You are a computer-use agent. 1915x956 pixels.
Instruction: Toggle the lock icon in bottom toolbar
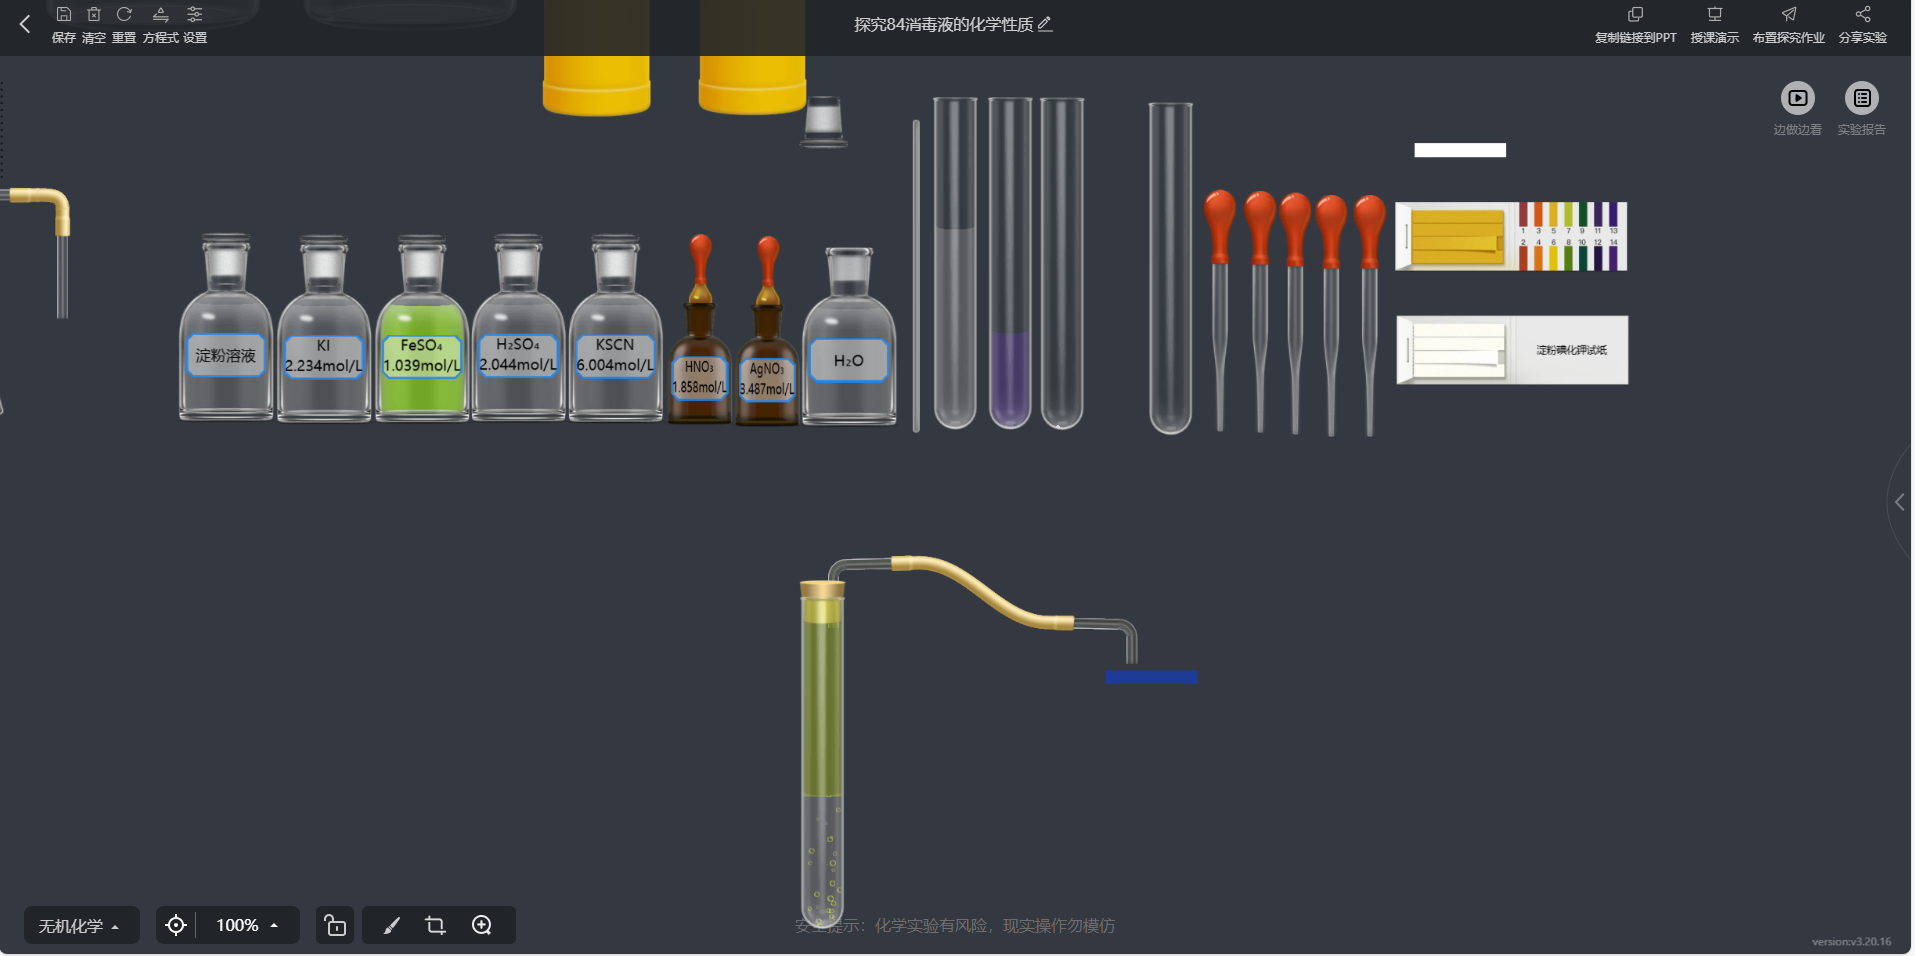pos(335,925)
